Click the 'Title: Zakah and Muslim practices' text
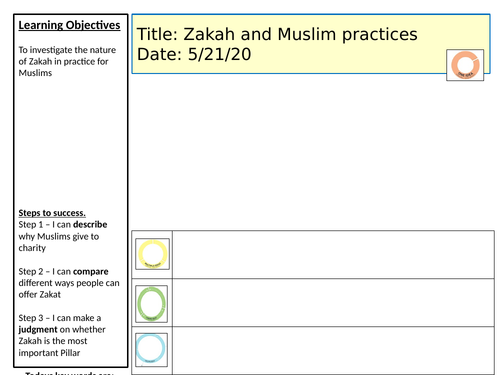 click(277, 34)
